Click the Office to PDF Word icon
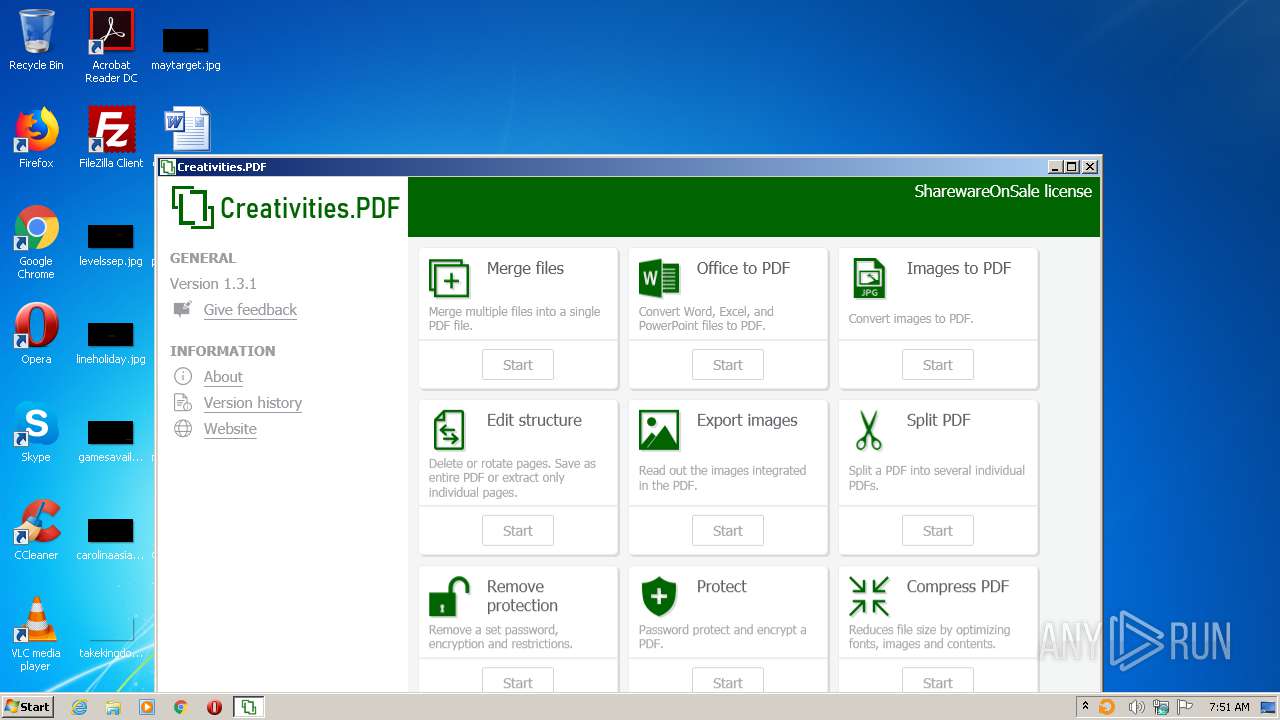1280x720 pixels. pos(659,278)
